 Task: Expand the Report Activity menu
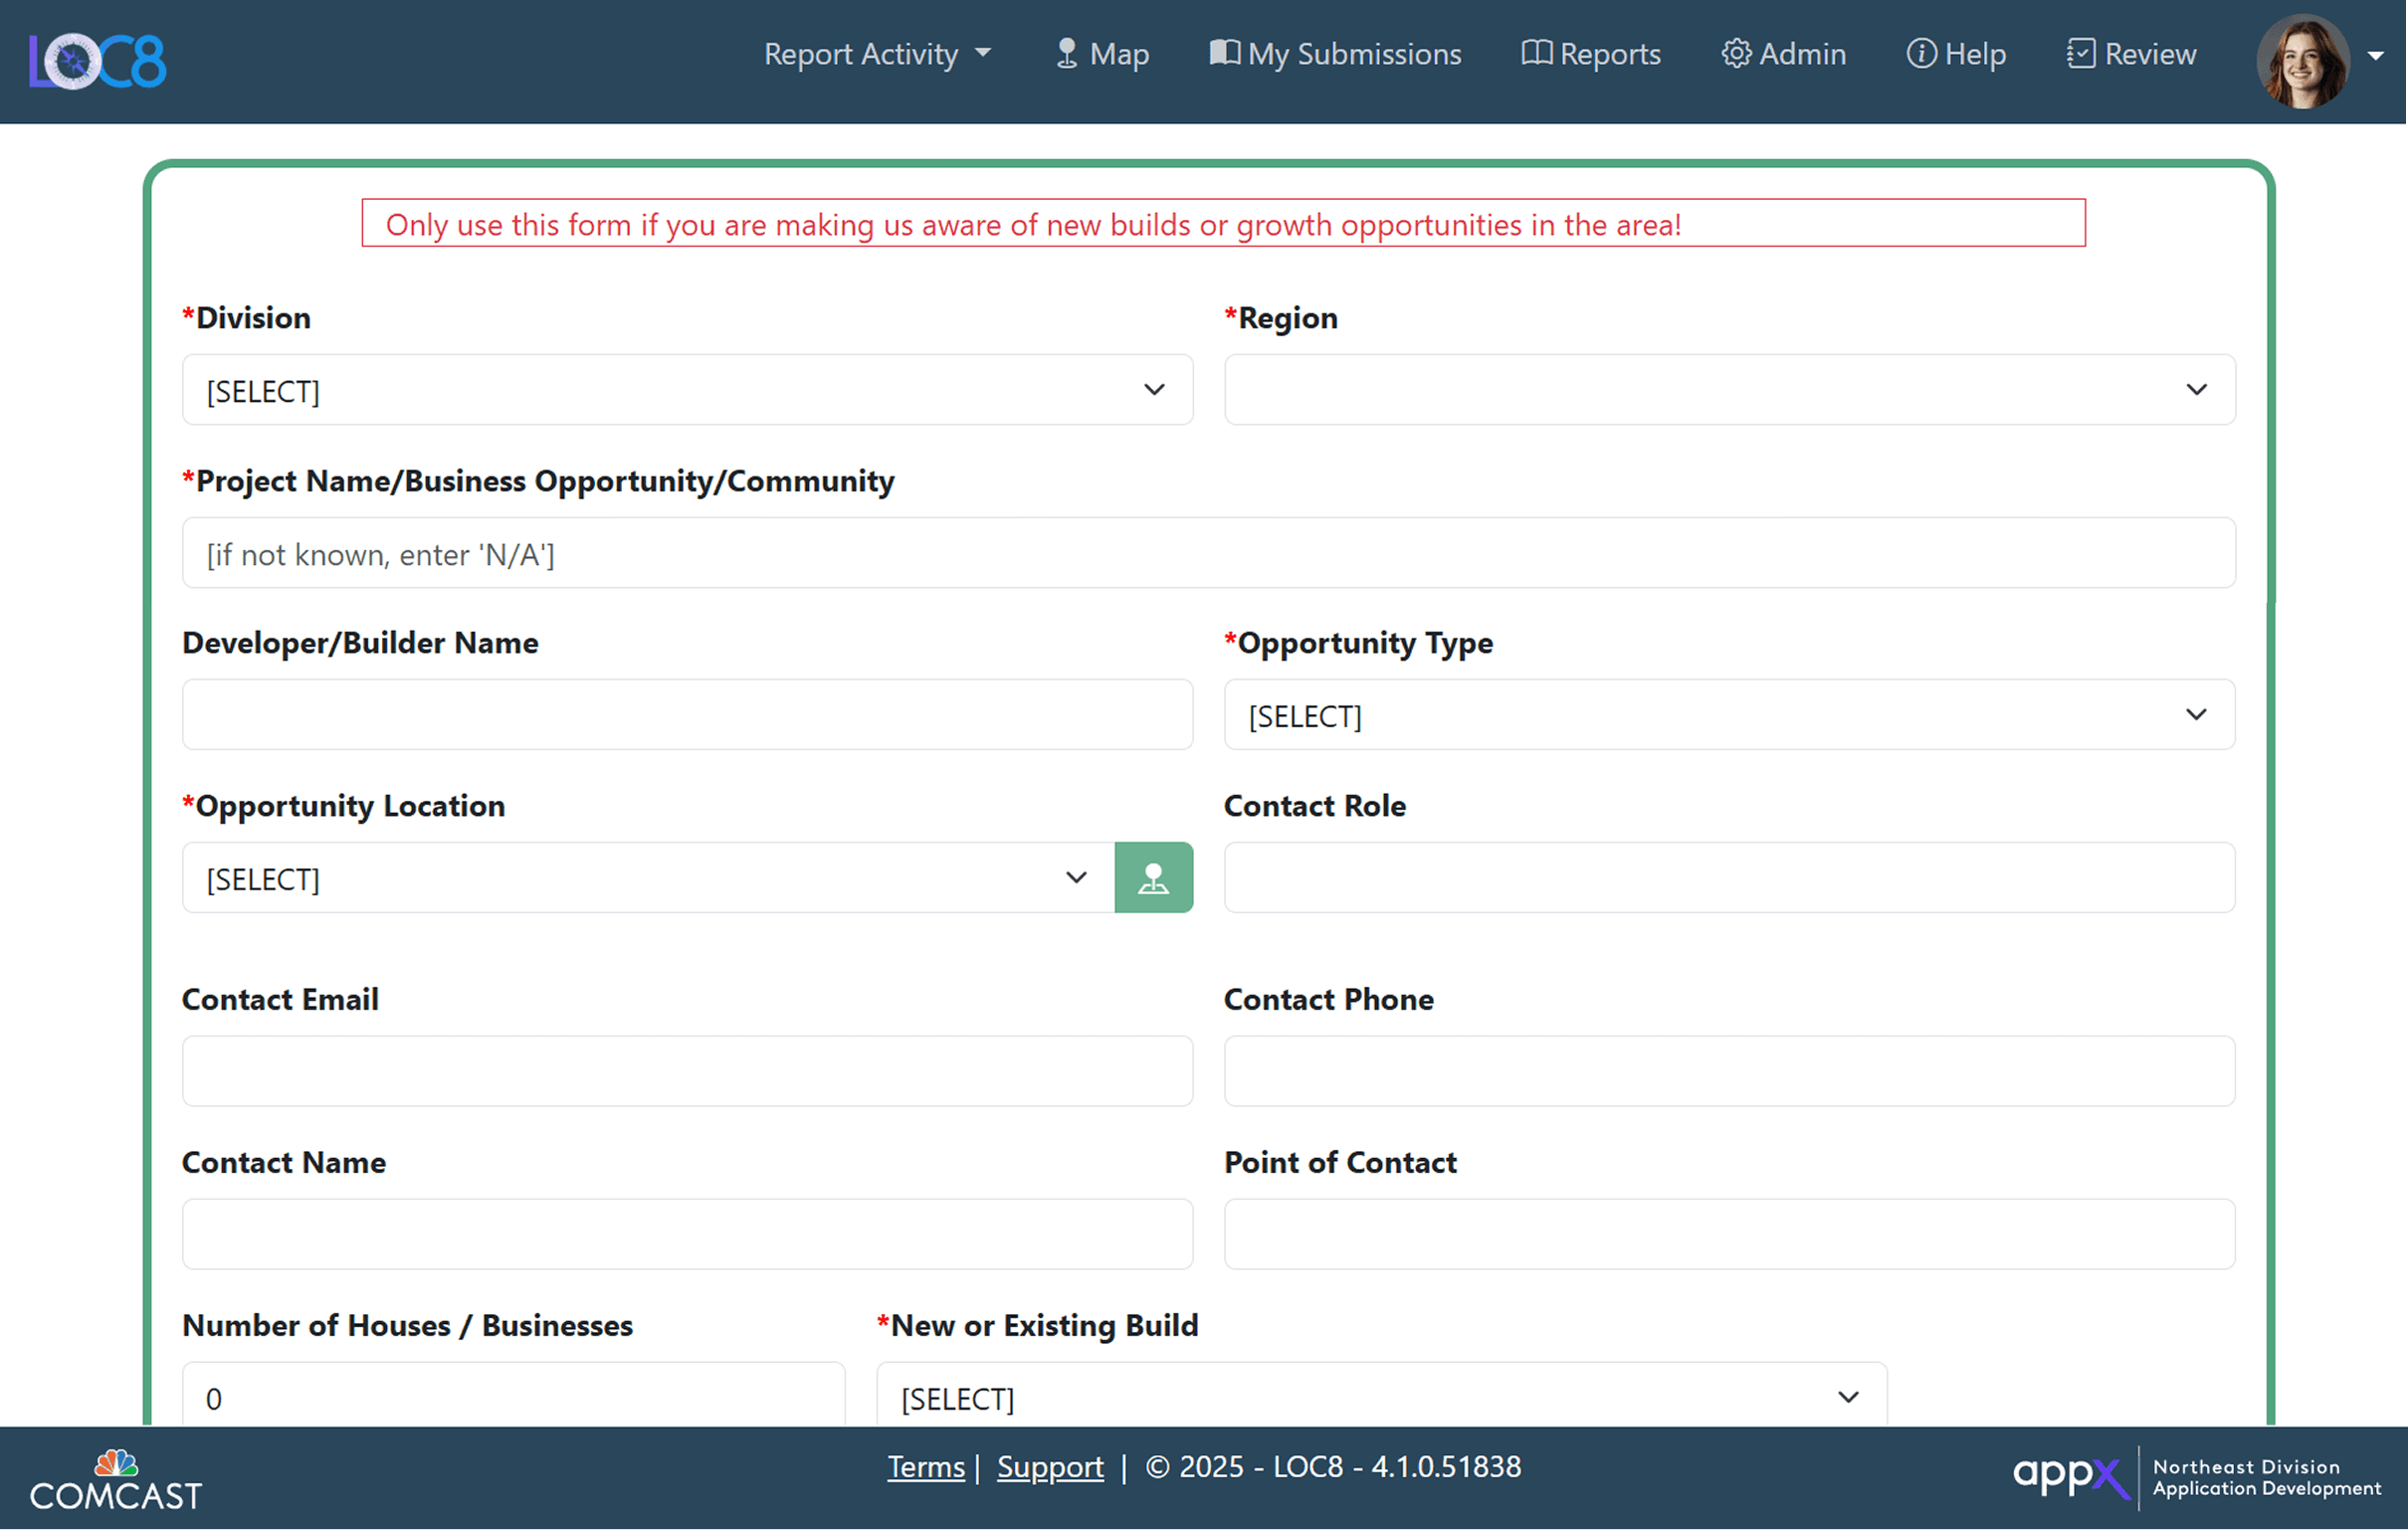click(877, 54)
